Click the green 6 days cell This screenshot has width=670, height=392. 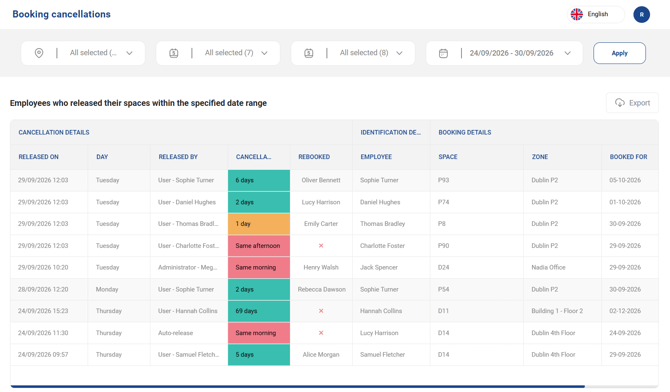click(259, 180)
